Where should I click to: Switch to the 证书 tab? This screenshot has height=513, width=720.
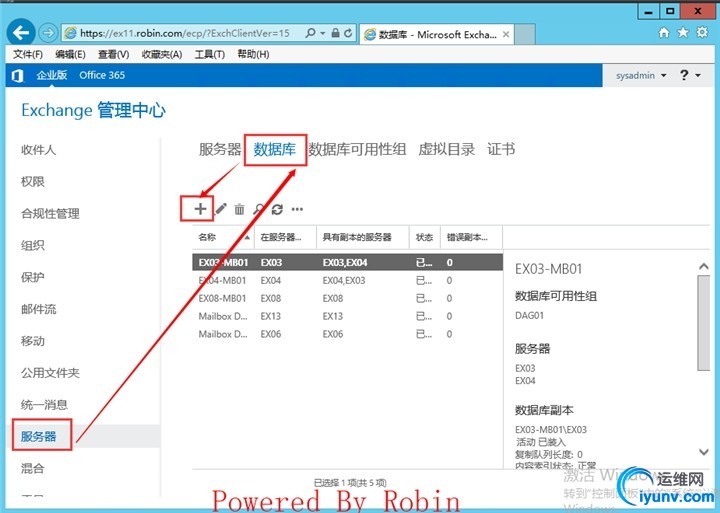pyautogui.click(x=501, y=149)
